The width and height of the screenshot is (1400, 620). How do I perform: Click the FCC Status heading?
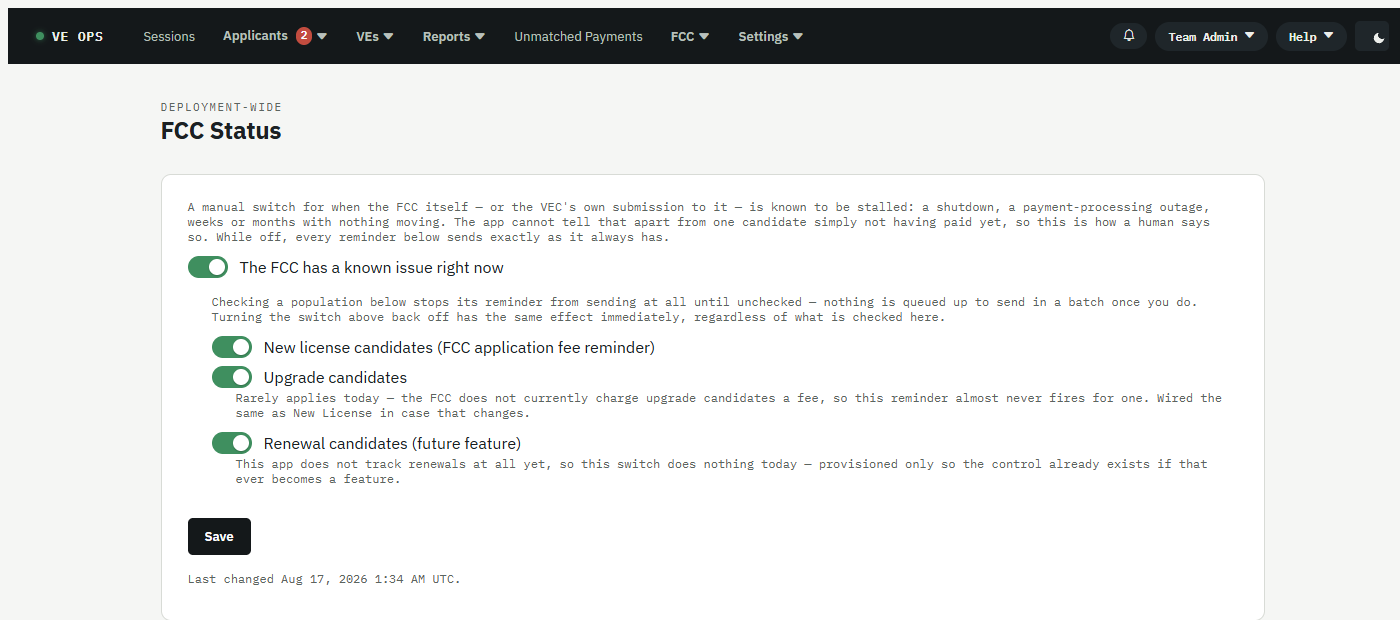(221, 131)
